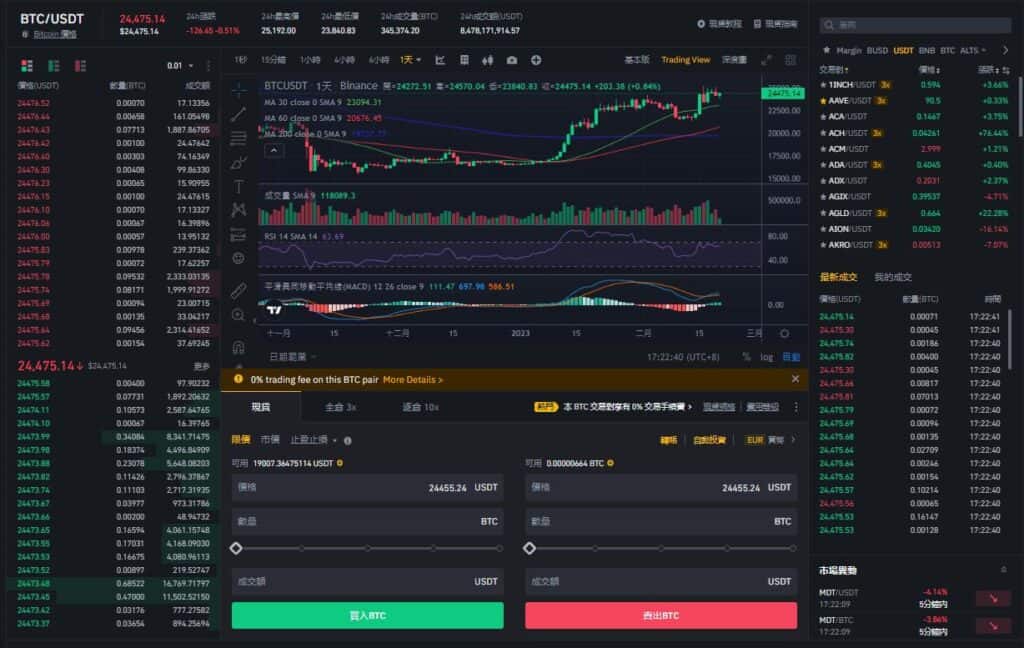Open the 1-day interval dropdown
This screenshot has width=1024, height=648.
(410, 60)
